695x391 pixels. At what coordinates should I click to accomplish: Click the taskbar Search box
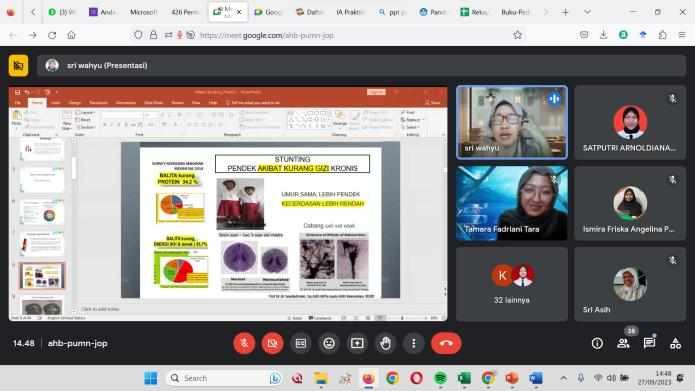[224, 378]
